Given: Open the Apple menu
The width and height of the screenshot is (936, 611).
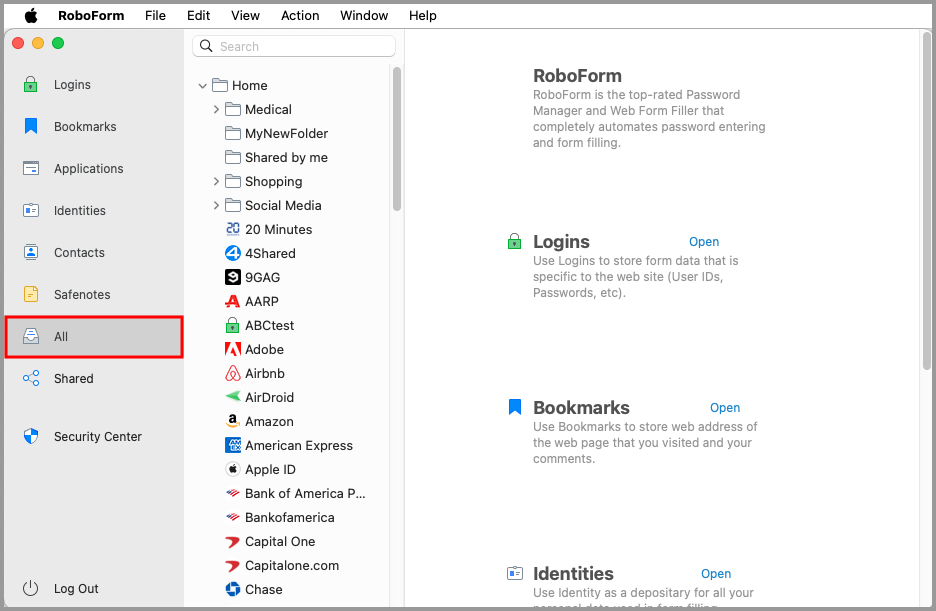Looking at the screenshot, I should [x=31, y=16].
